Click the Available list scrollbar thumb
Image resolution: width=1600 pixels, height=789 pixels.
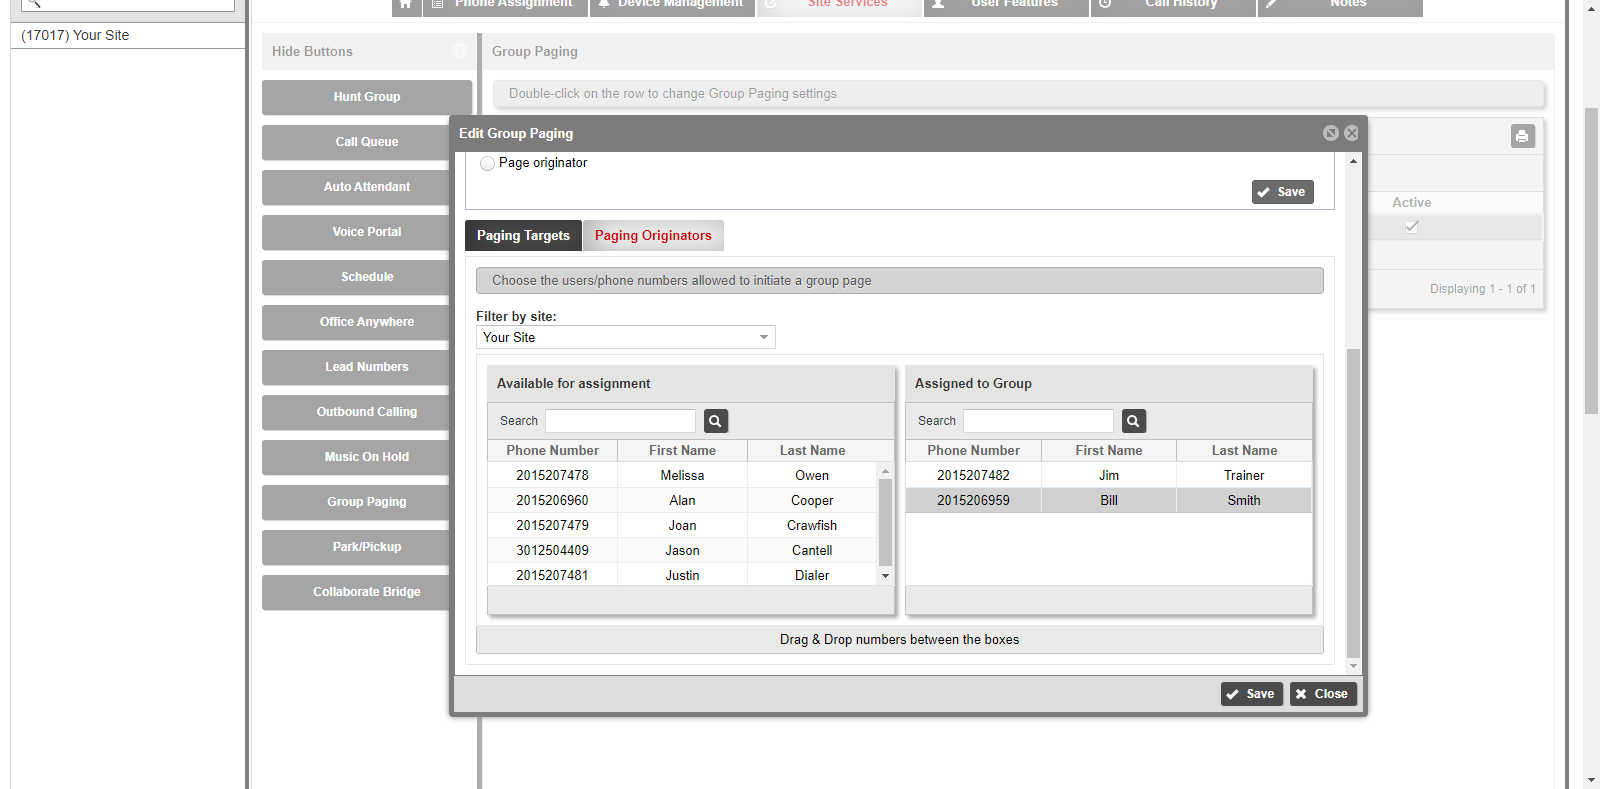(x=885, y=522)
